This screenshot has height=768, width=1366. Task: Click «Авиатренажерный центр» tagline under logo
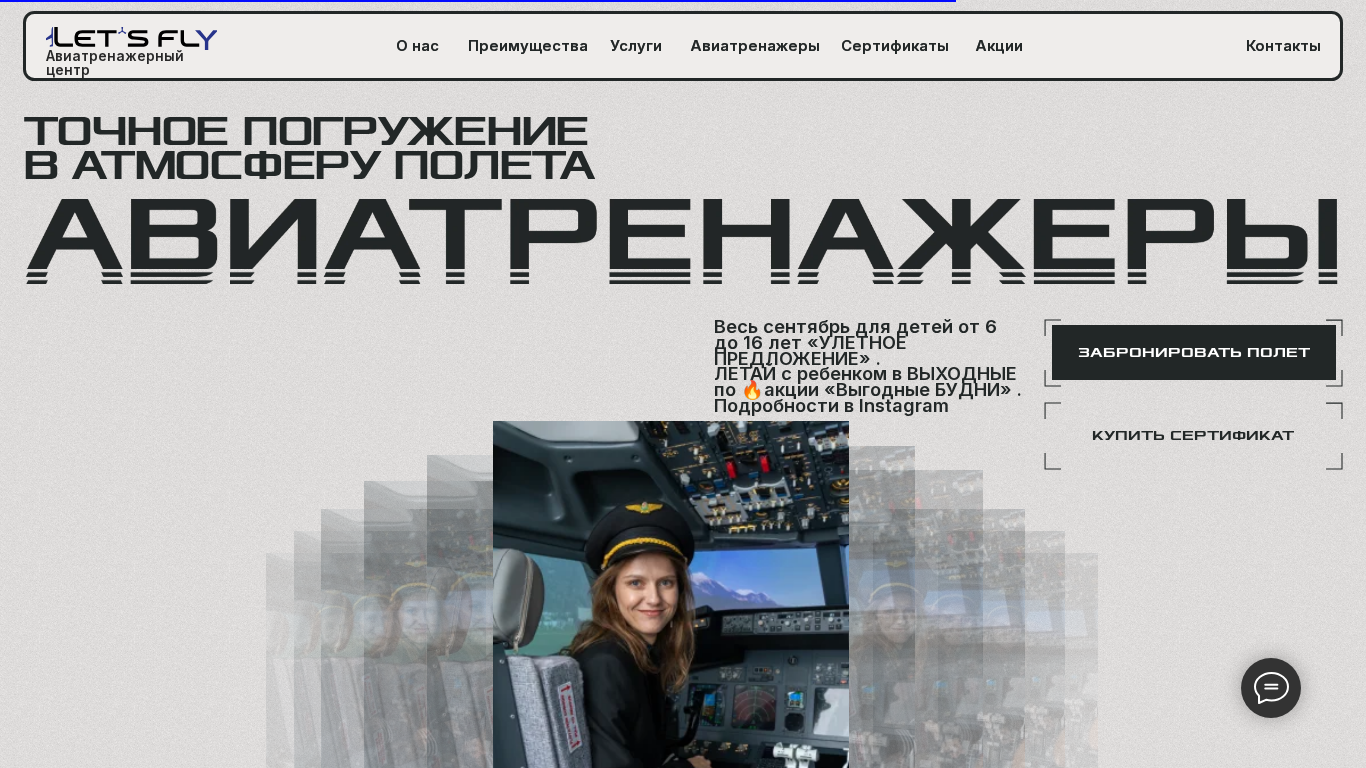(x=115, y=63)
